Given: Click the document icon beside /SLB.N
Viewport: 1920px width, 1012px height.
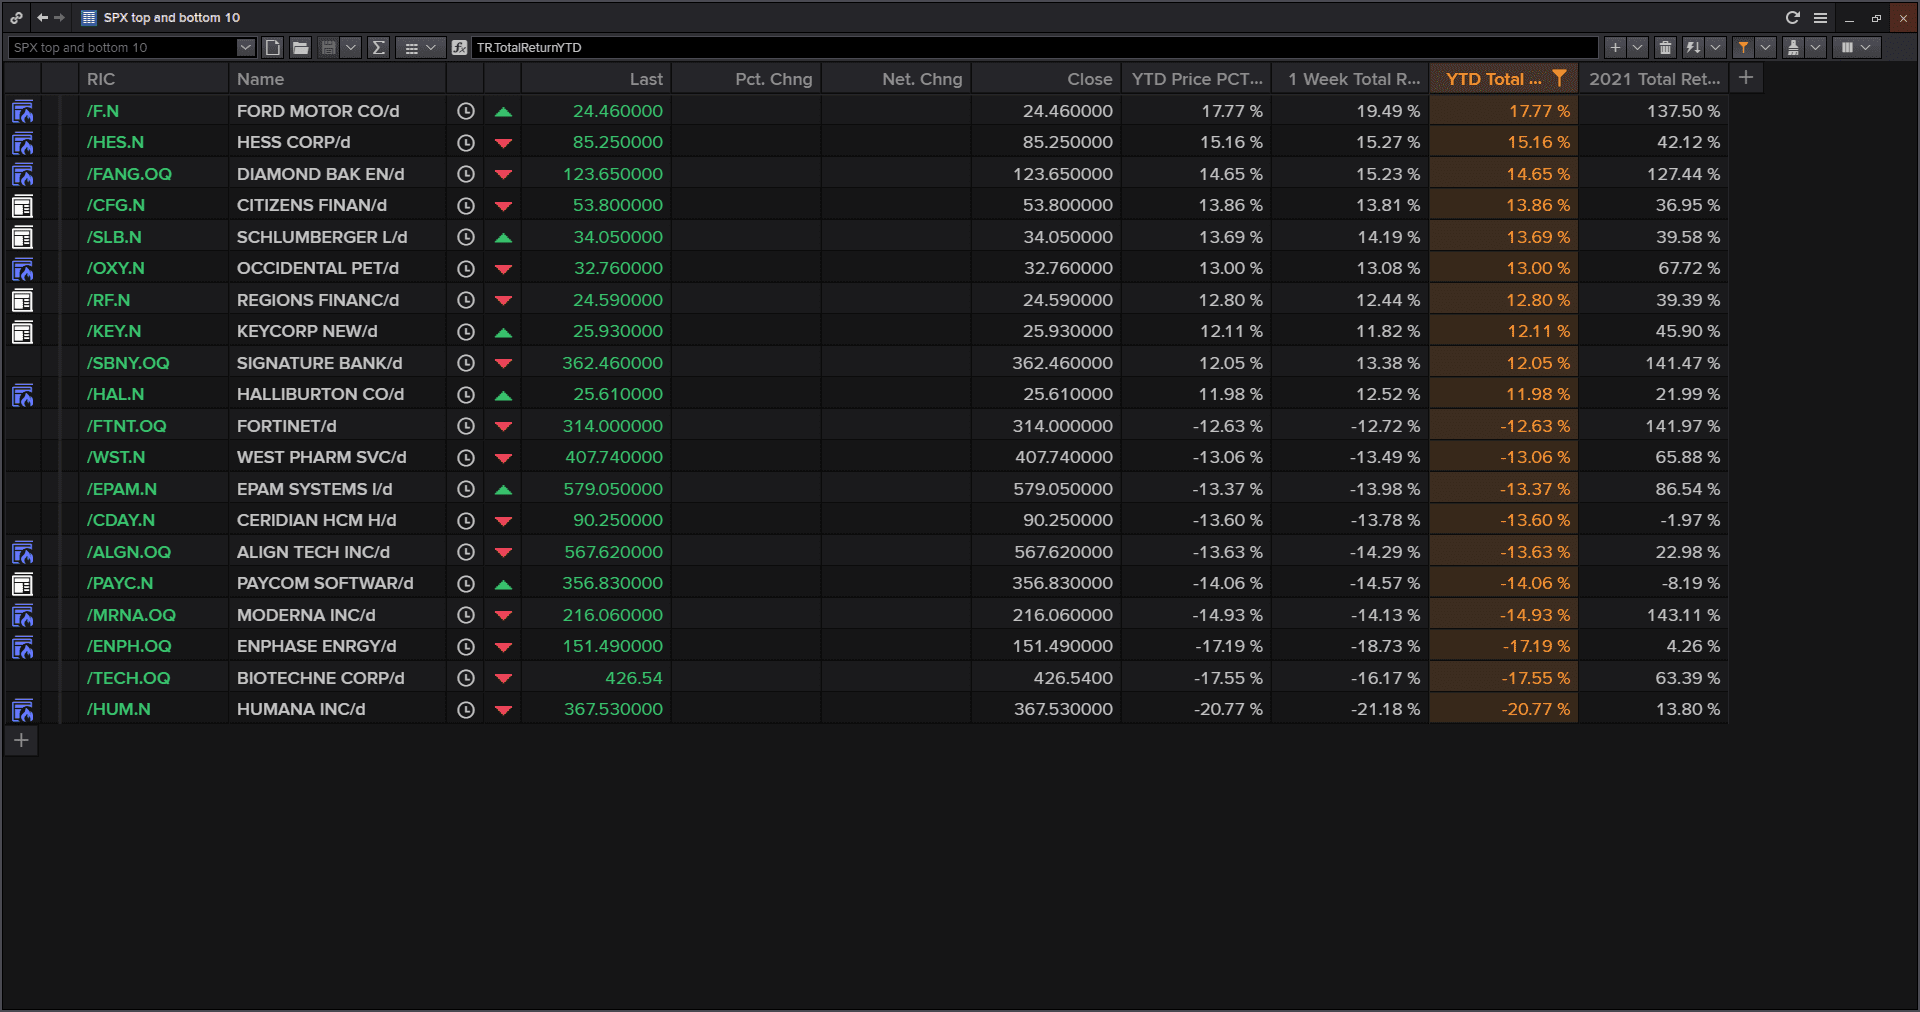Looking at the screenshot, I should pos(22,237).
